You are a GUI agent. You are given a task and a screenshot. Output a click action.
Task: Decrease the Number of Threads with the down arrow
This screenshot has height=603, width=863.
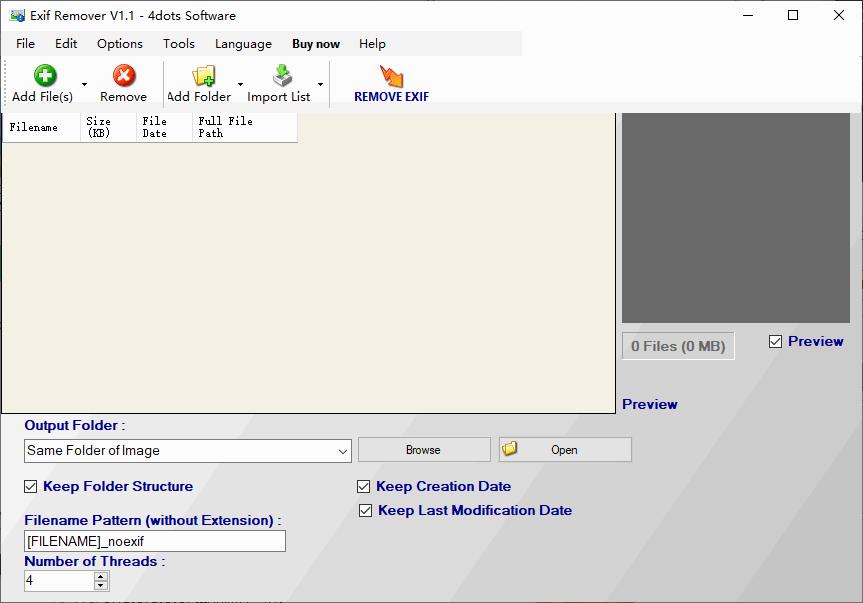(x=101, y=585)
